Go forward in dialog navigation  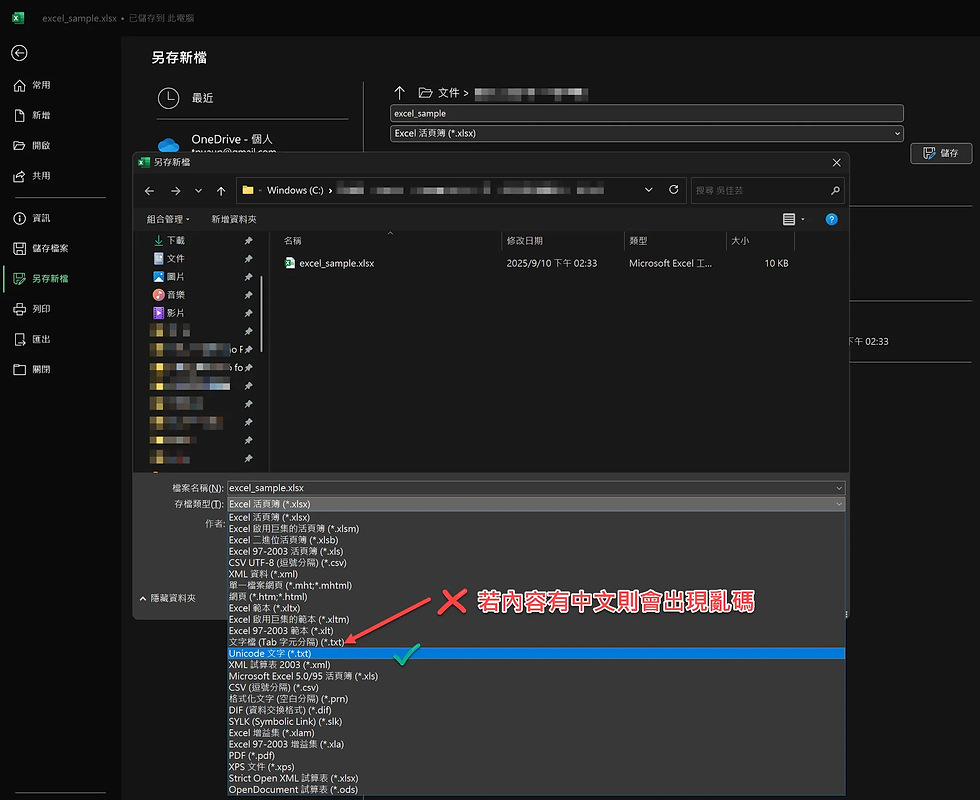pyautogui.click(x=176, y=191)
